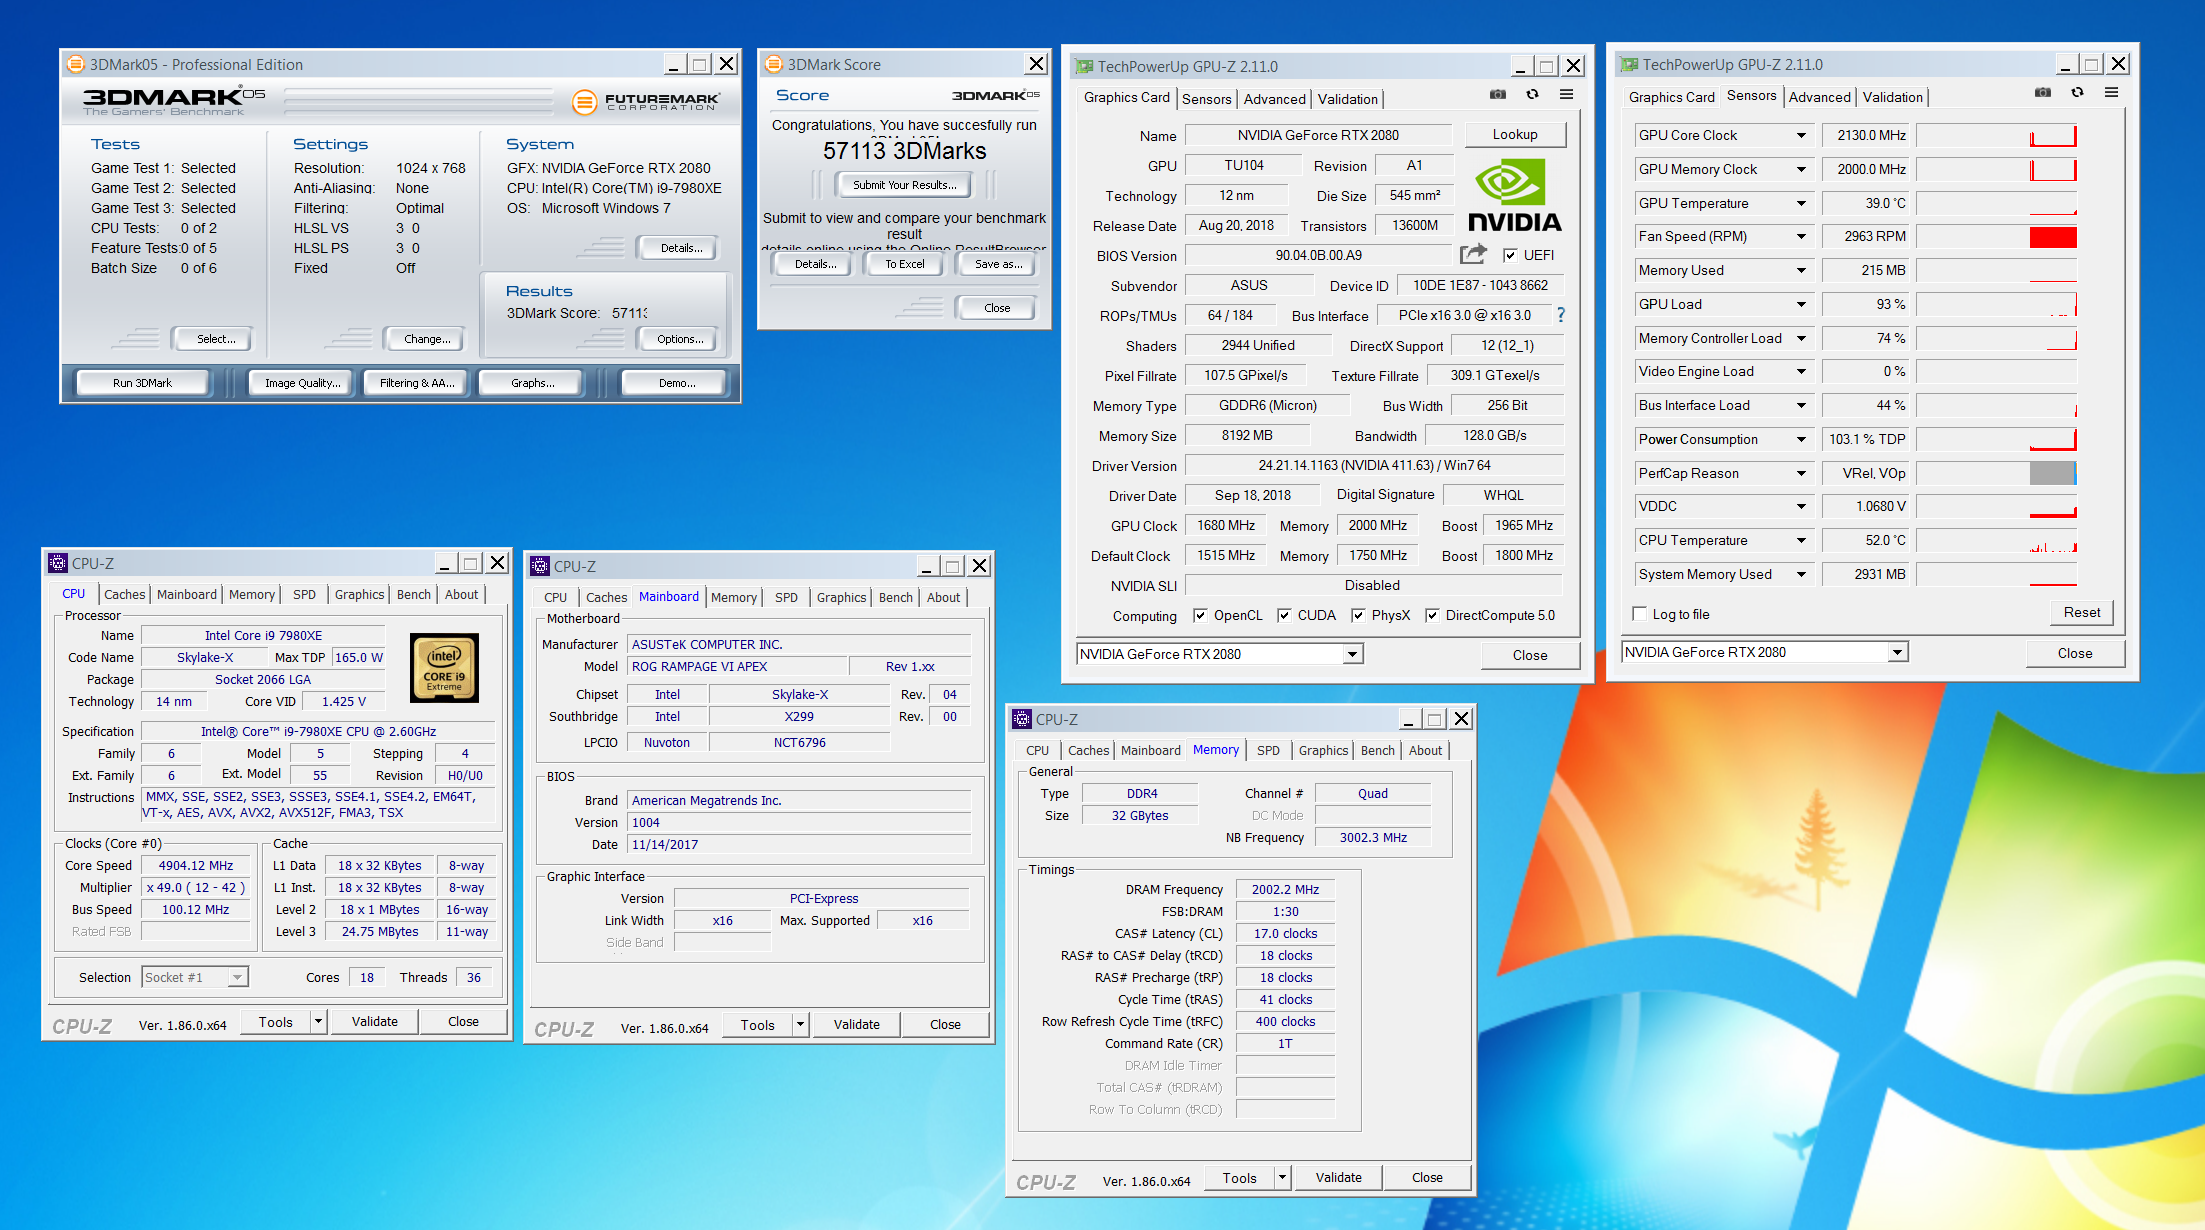Image resolution: width=2205 pixels, height=1230 pixels.
Task: Open the GPU Core Clock sensor dropdown
Action: [x=1801, y=136]
